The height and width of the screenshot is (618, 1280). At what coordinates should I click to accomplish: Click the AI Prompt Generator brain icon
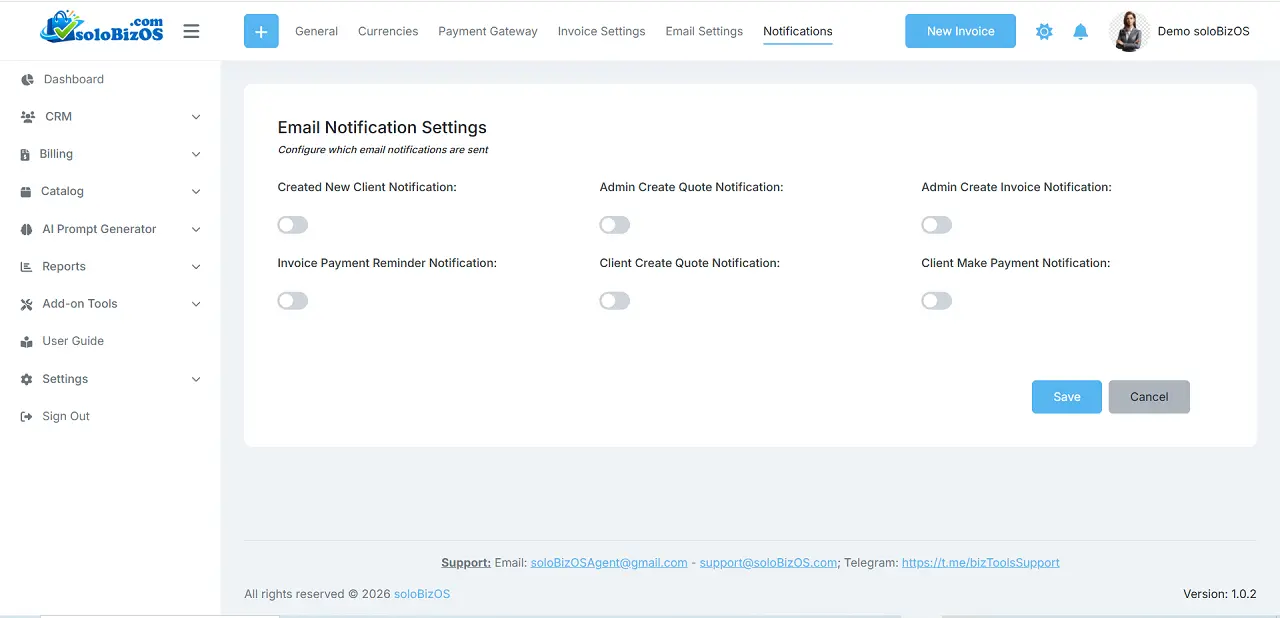point(27,229)
